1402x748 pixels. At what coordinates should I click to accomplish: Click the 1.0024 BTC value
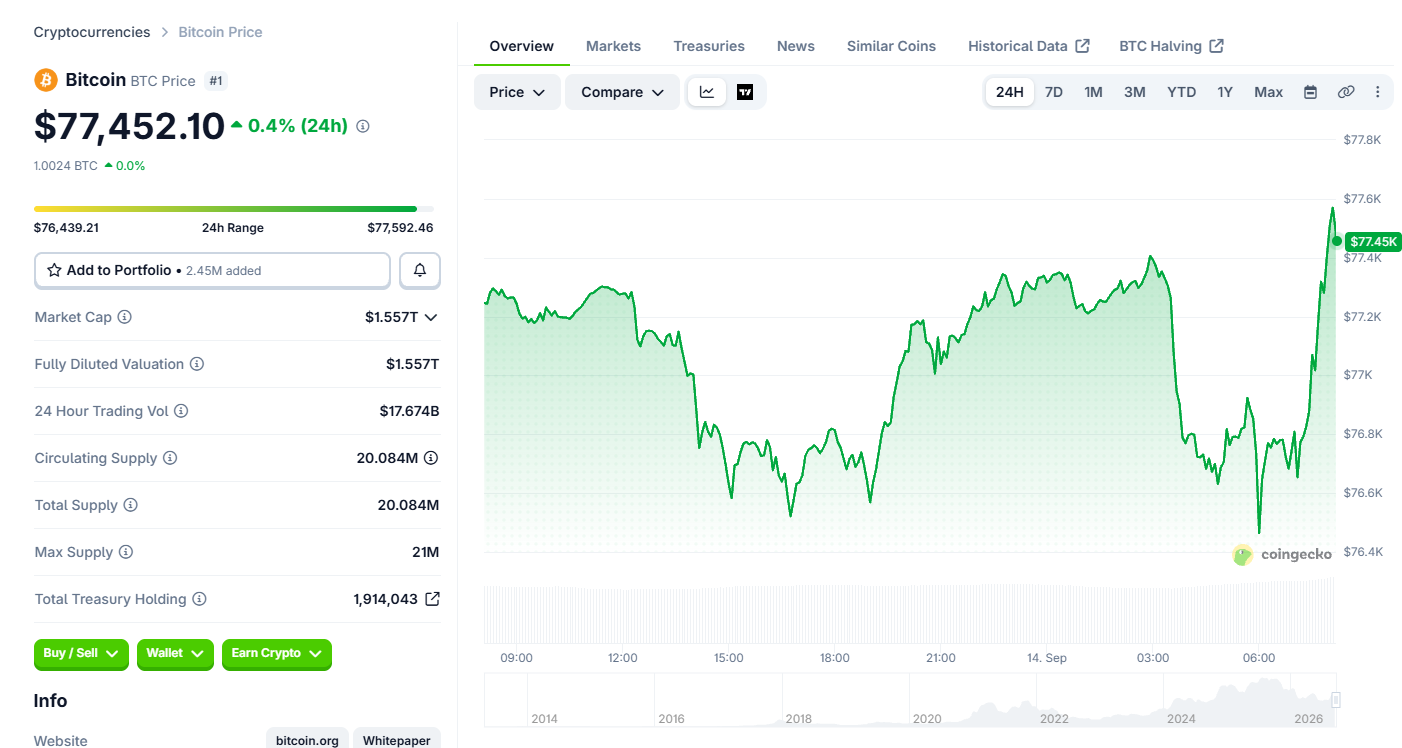coord(66,166)
